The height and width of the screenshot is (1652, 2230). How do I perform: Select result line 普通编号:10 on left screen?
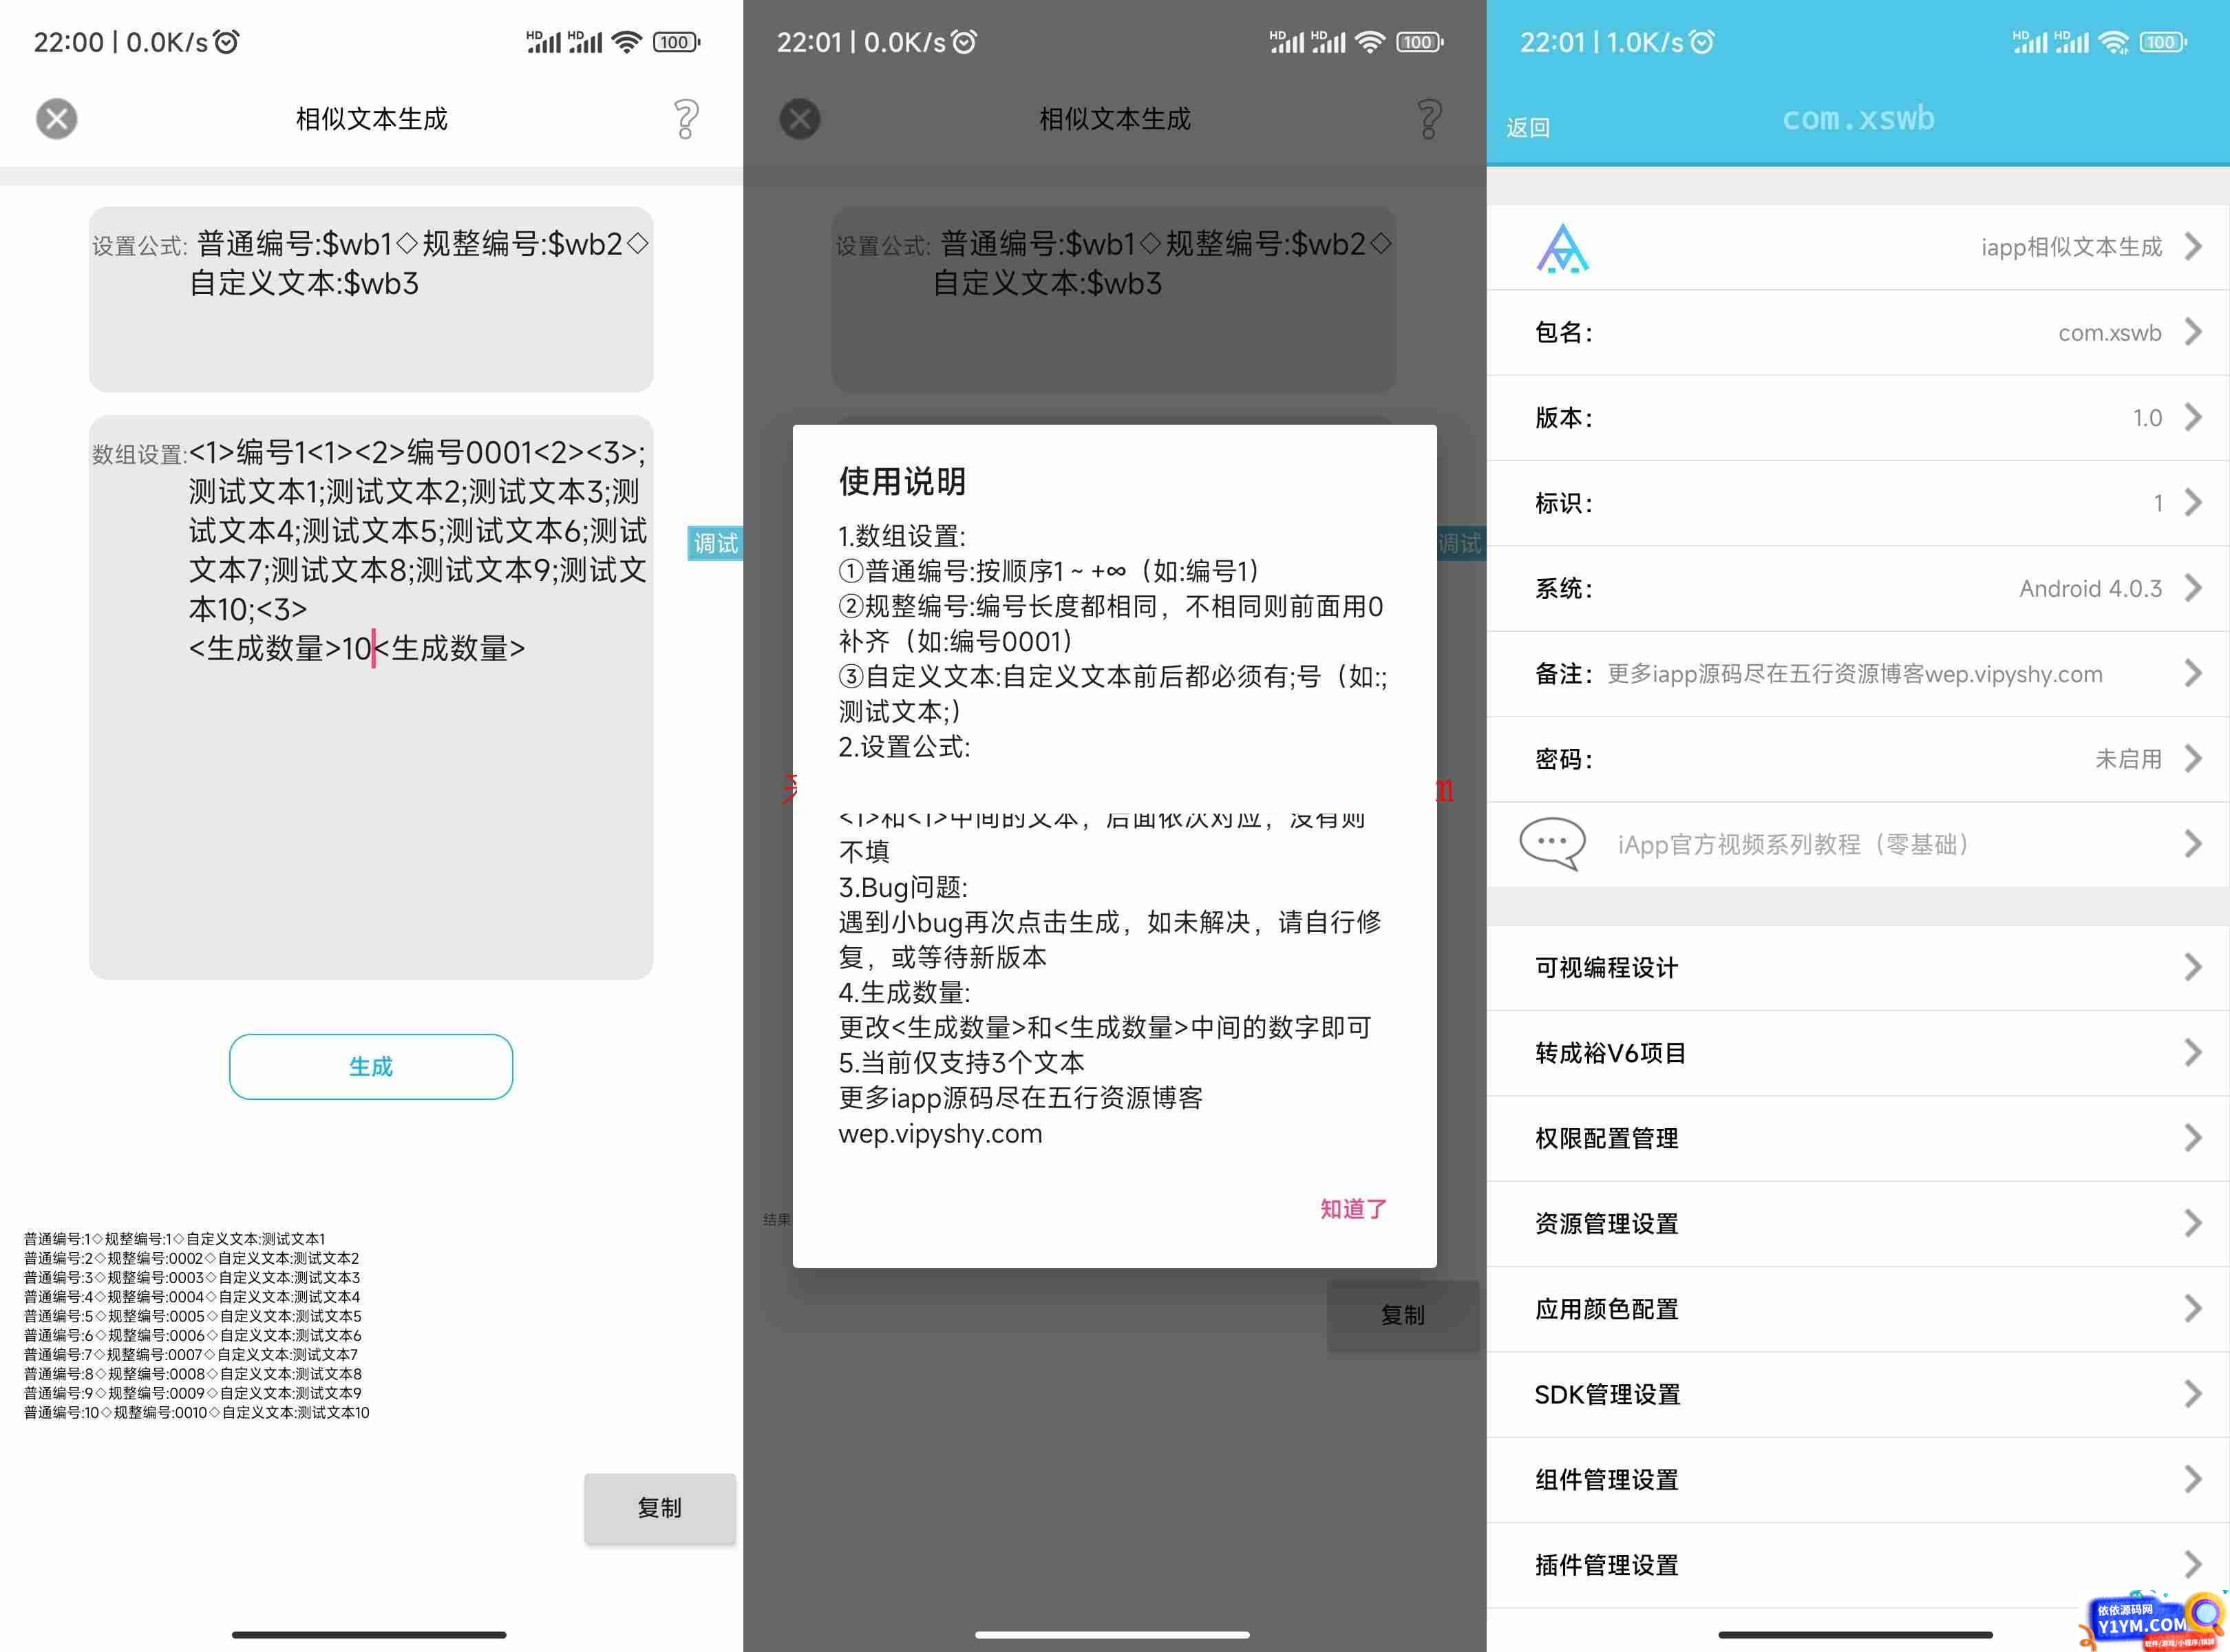197,1413
